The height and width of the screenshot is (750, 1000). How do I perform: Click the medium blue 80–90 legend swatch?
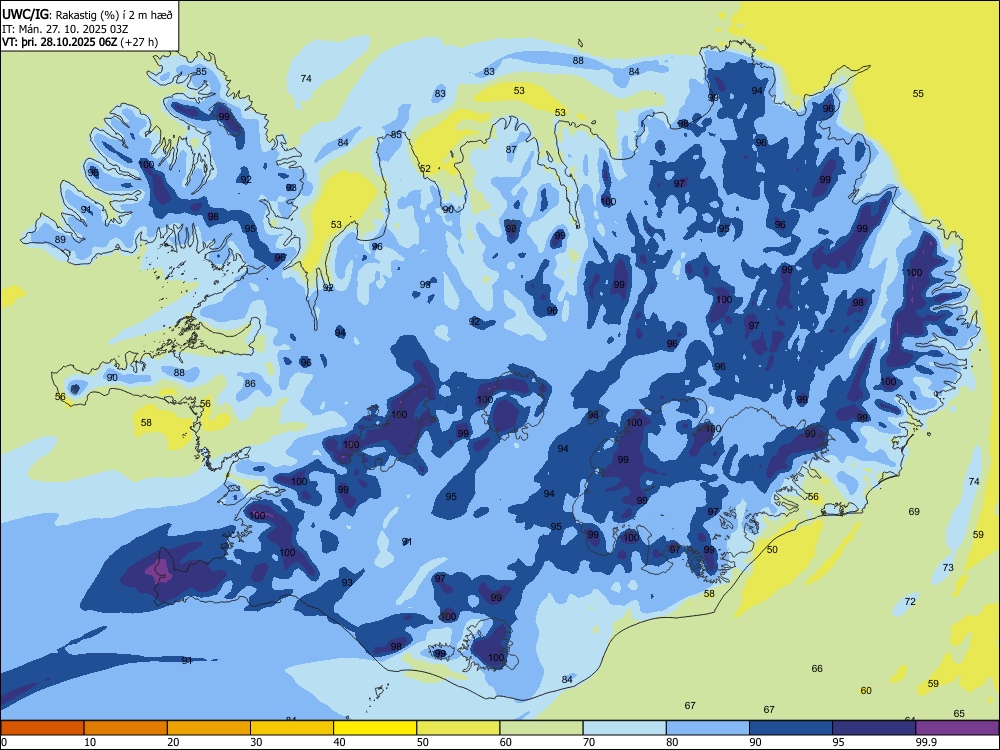coord(708,728)
